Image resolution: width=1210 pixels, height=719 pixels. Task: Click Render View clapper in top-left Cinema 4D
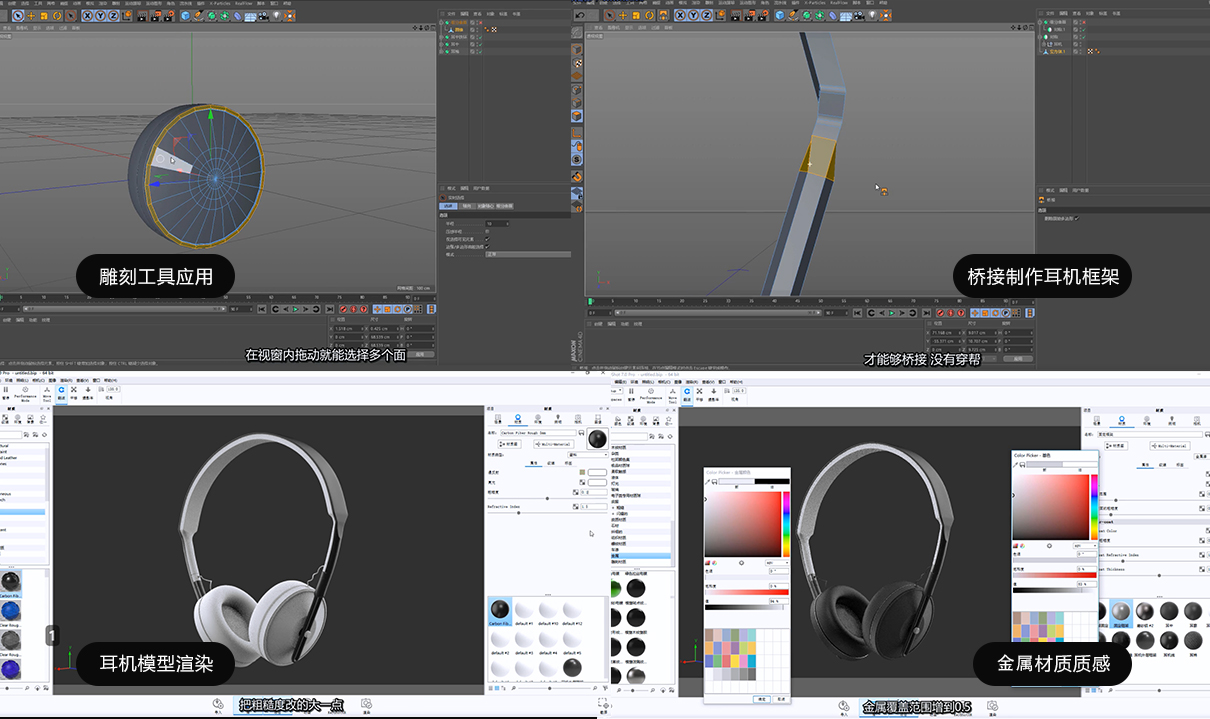click(x=141, y=15)
